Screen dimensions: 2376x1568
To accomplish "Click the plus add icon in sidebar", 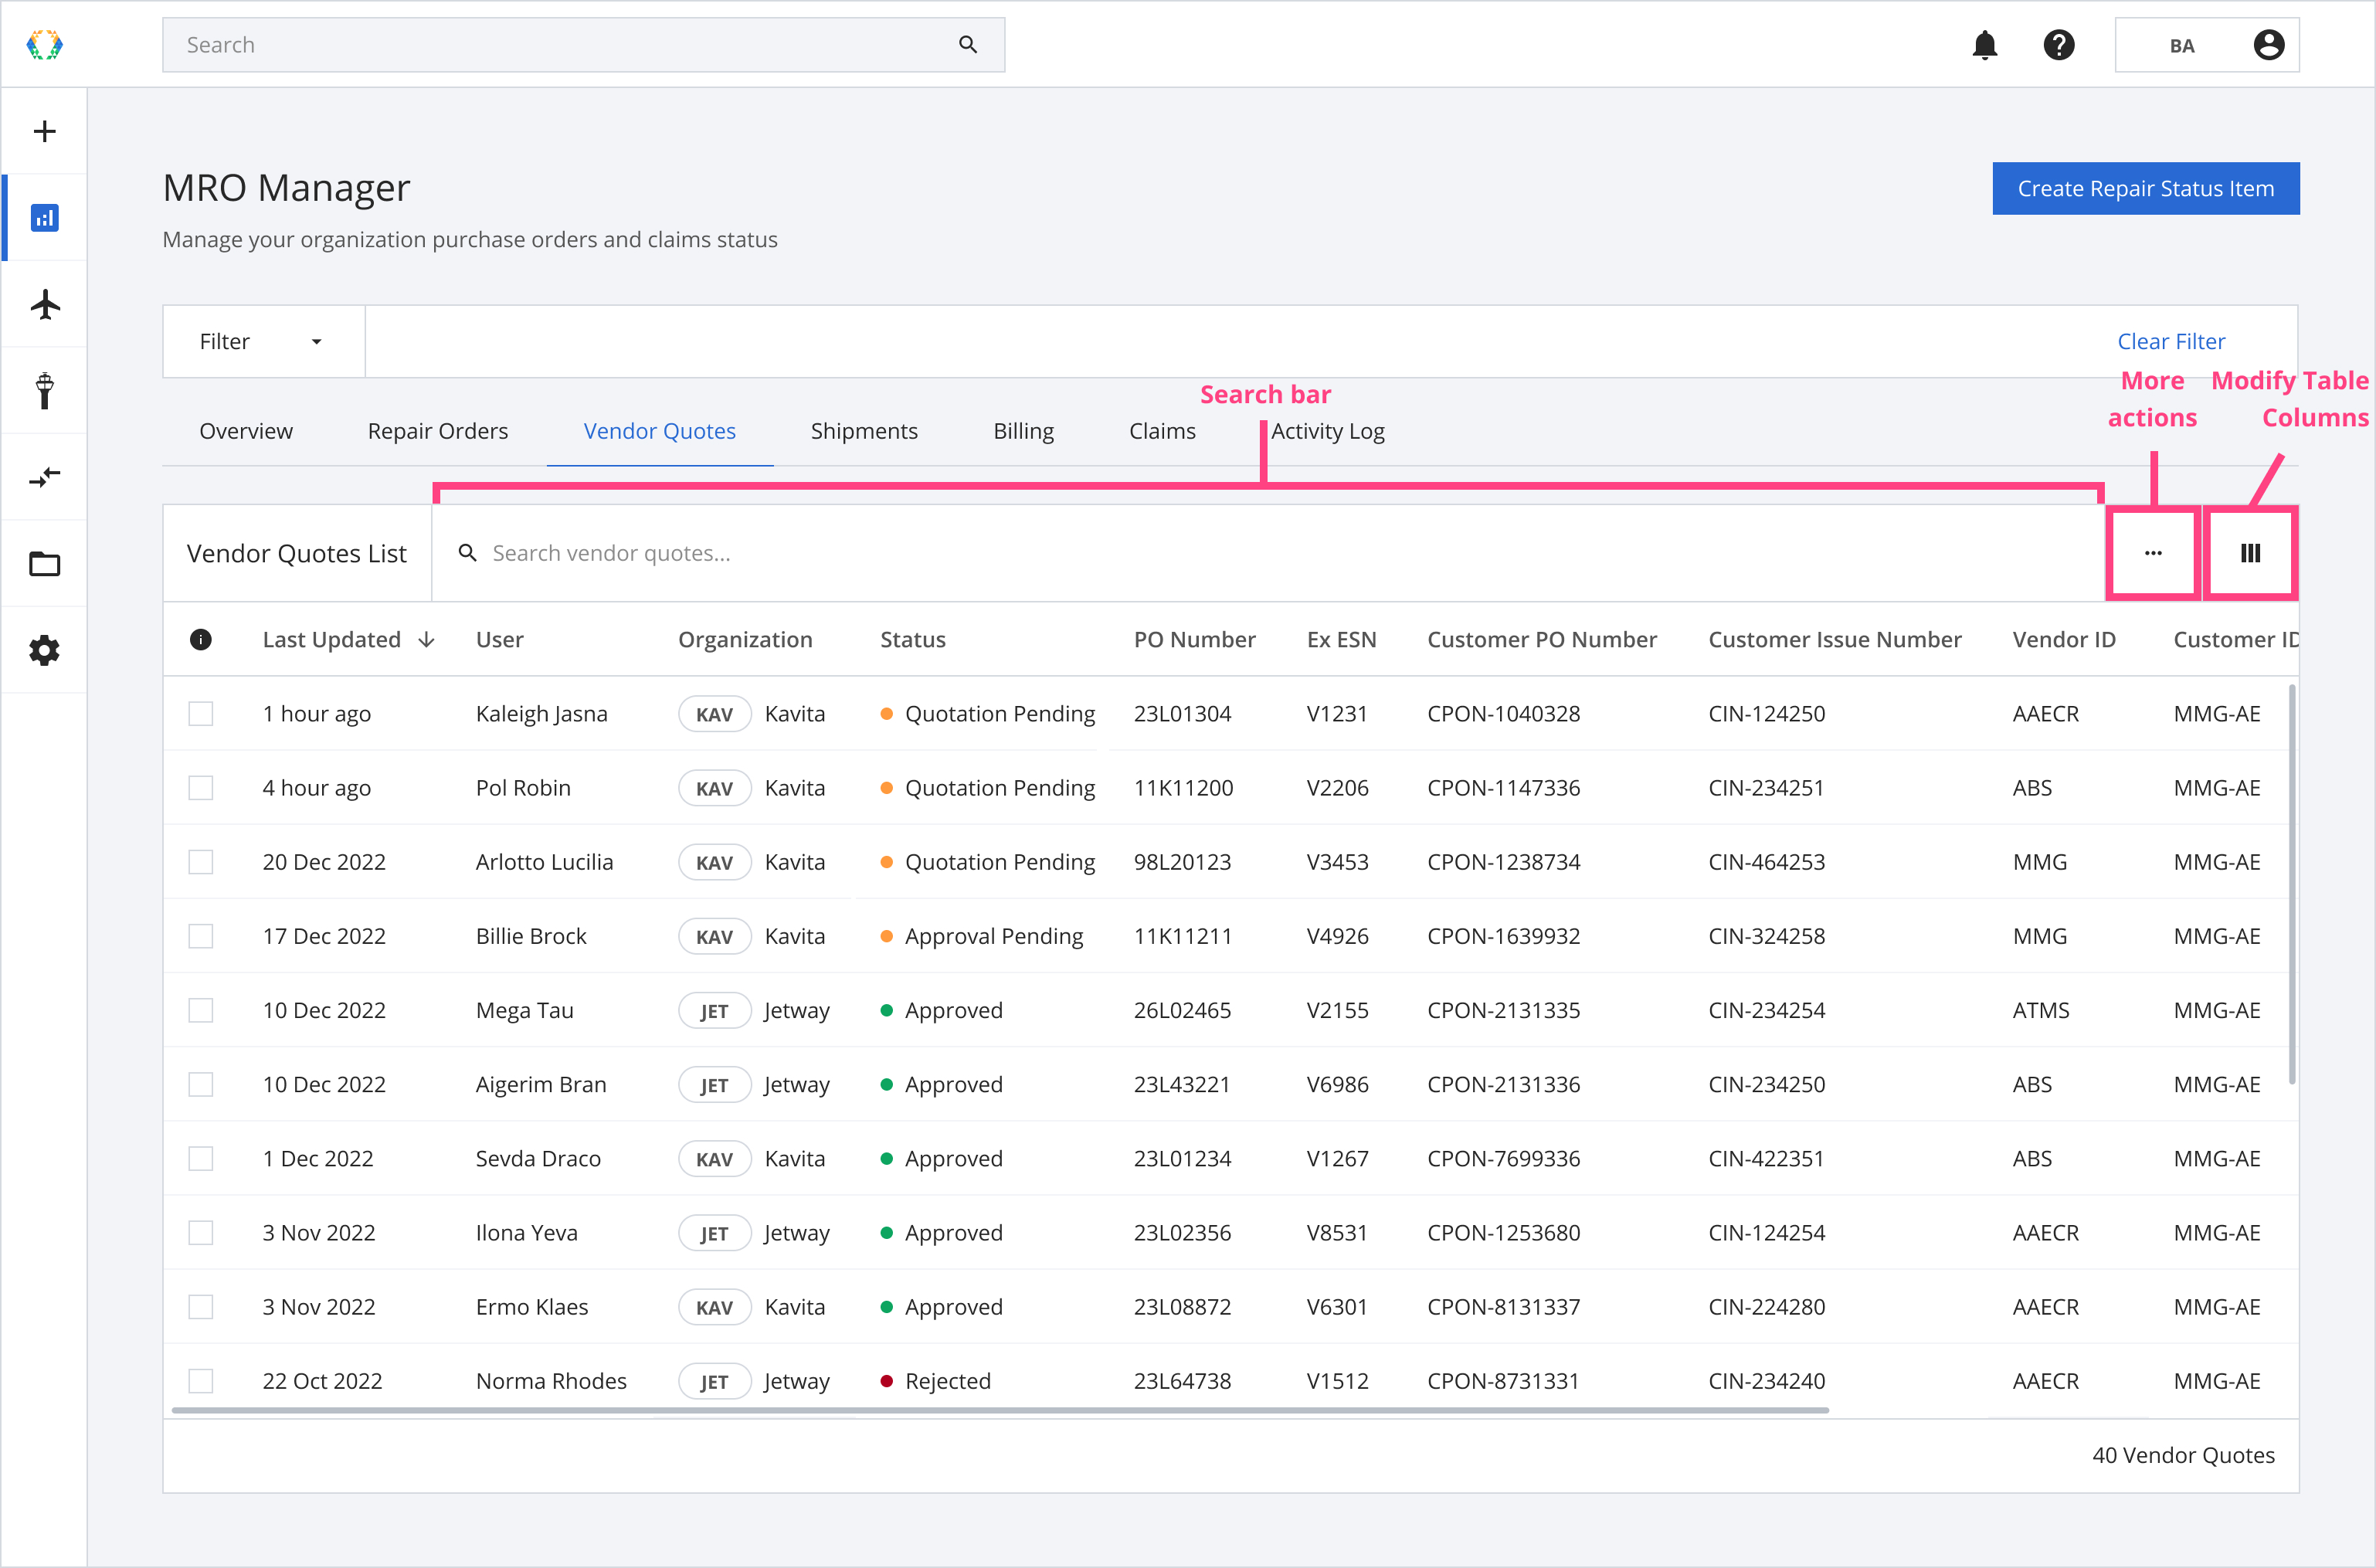I will coord(44,131).
